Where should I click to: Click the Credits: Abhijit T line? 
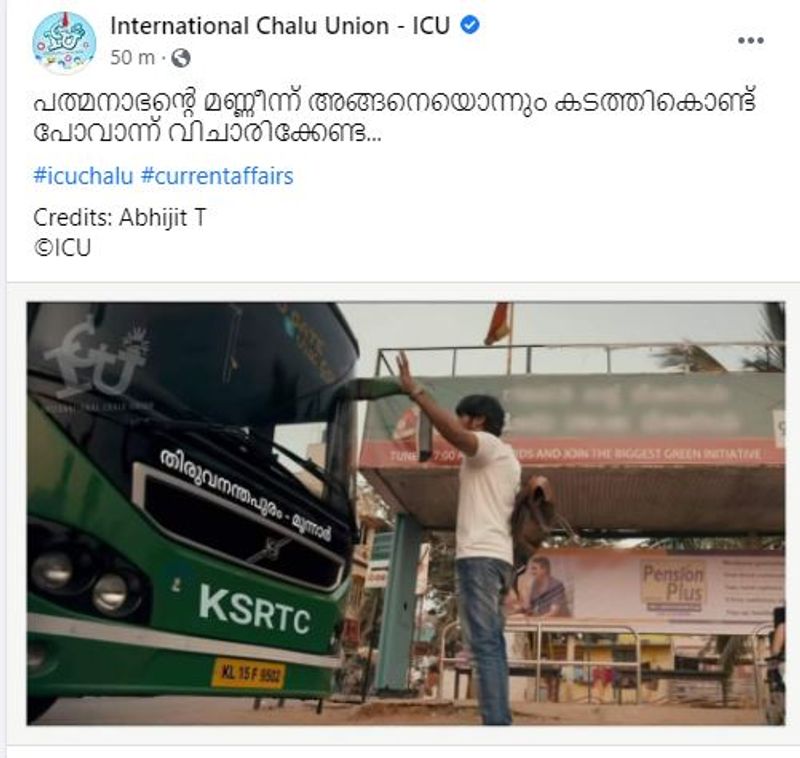pos(119,218)
